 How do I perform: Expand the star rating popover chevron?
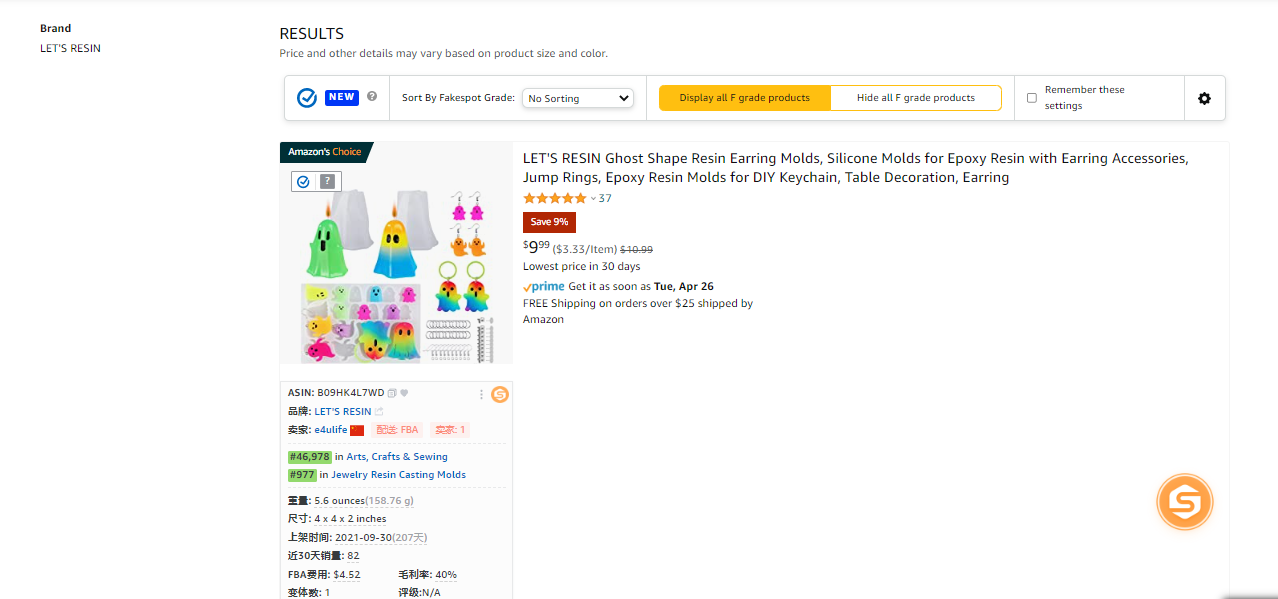tap(593, 198)
